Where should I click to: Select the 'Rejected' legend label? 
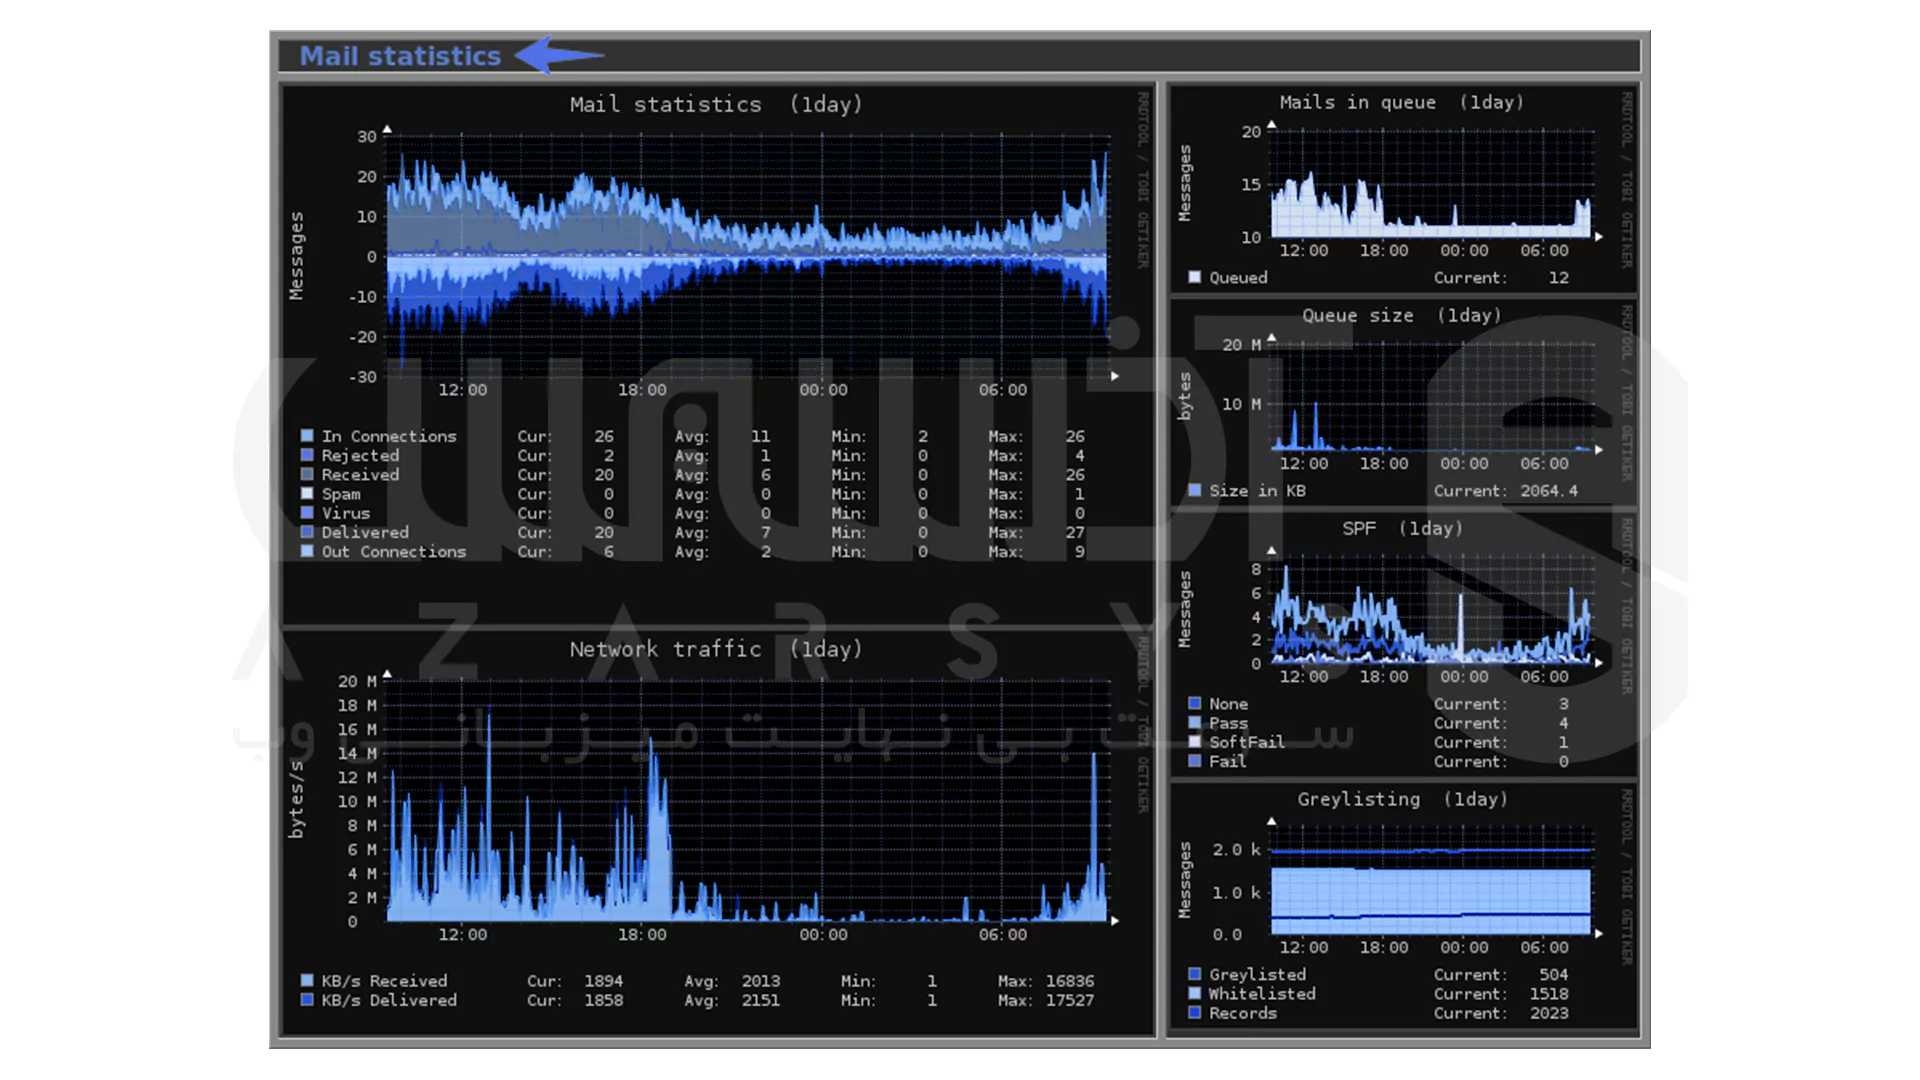click(360, 455)
